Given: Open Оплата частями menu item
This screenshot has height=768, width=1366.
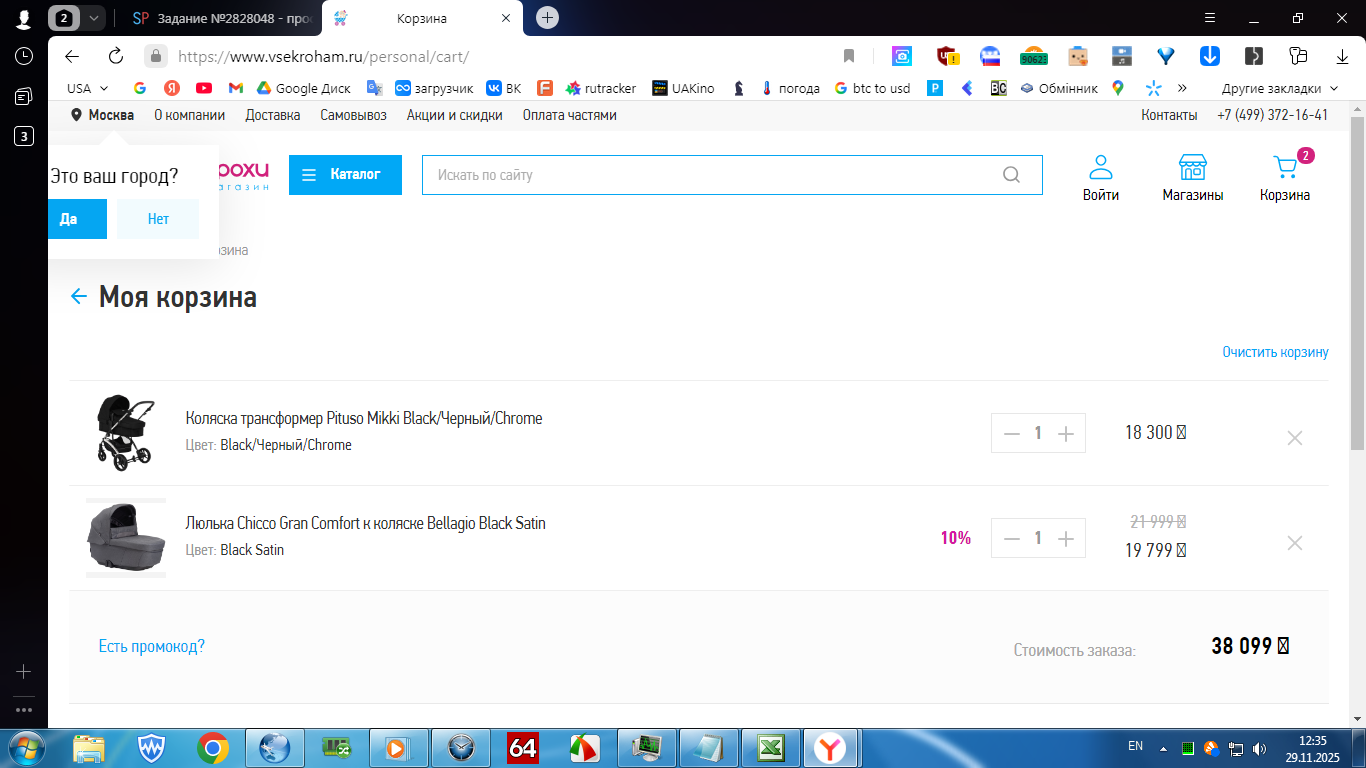Looking at the screenshot, I should 569,115.
